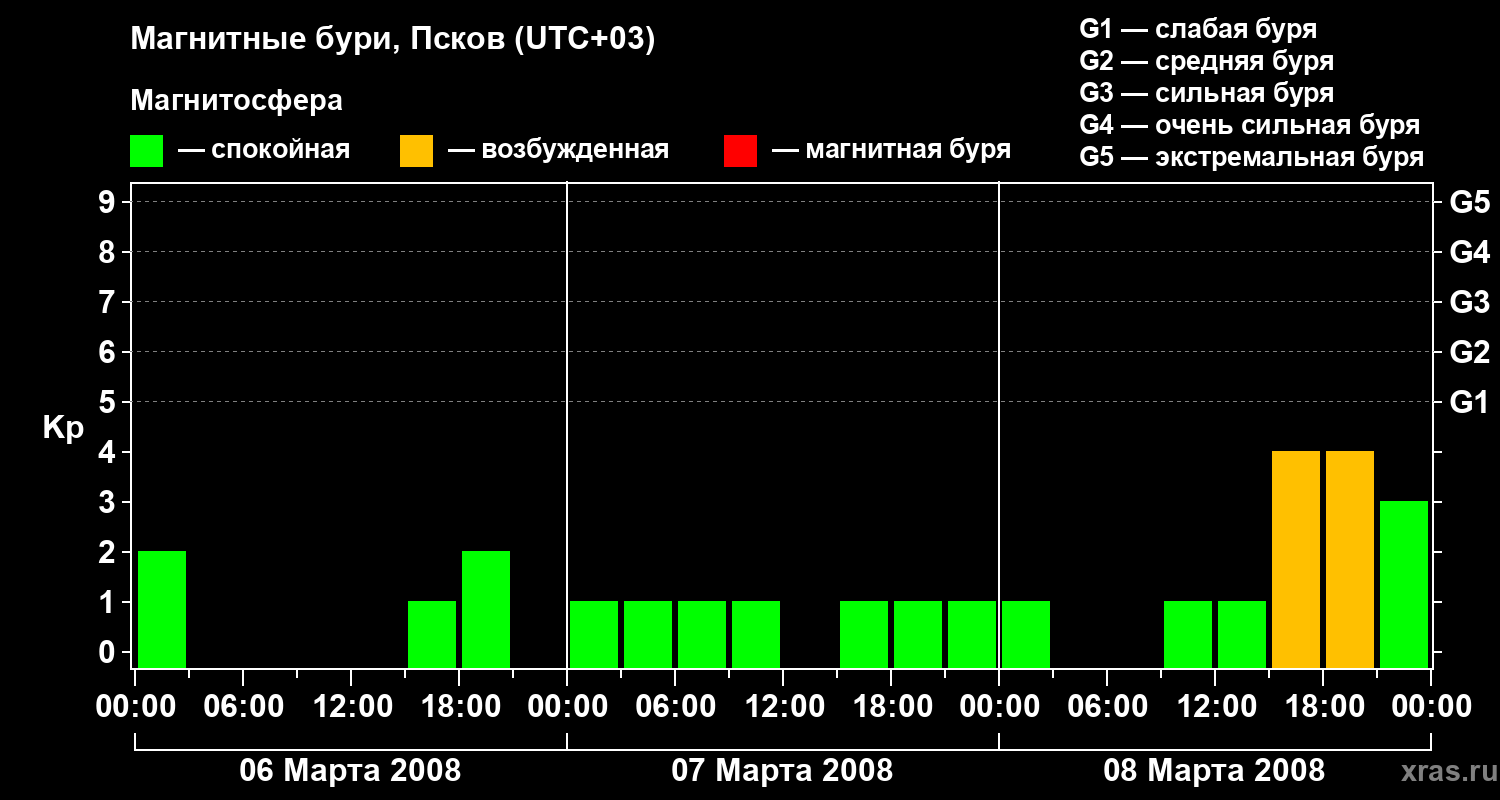The height and width of the screenshot is (800, 1500).
Task: Click the line "G4 — очень сильная буря"
Action: click(1250, 125)
